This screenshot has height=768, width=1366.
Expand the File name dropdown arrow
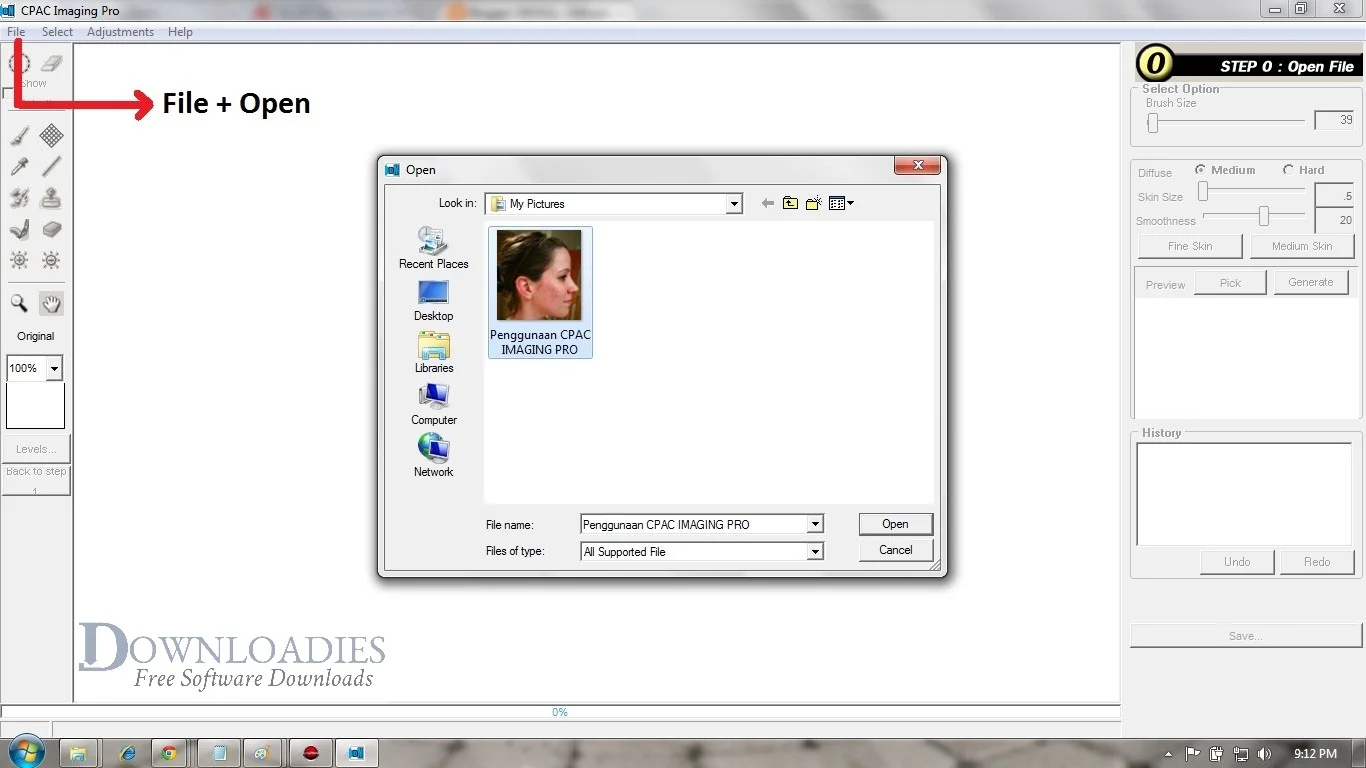[x=815, y=524]
